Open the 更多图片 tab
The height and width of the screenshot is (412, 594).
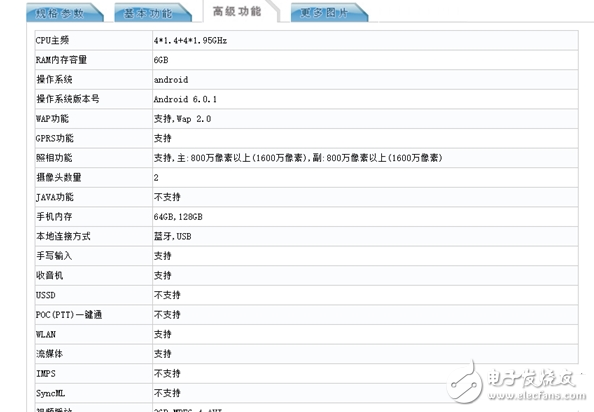click(329, 13)
